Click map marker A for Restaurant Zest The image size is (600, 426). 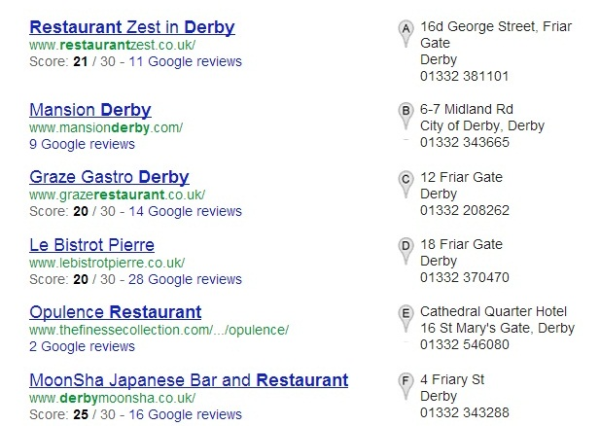pyautogui.click(x=406, y=33)
